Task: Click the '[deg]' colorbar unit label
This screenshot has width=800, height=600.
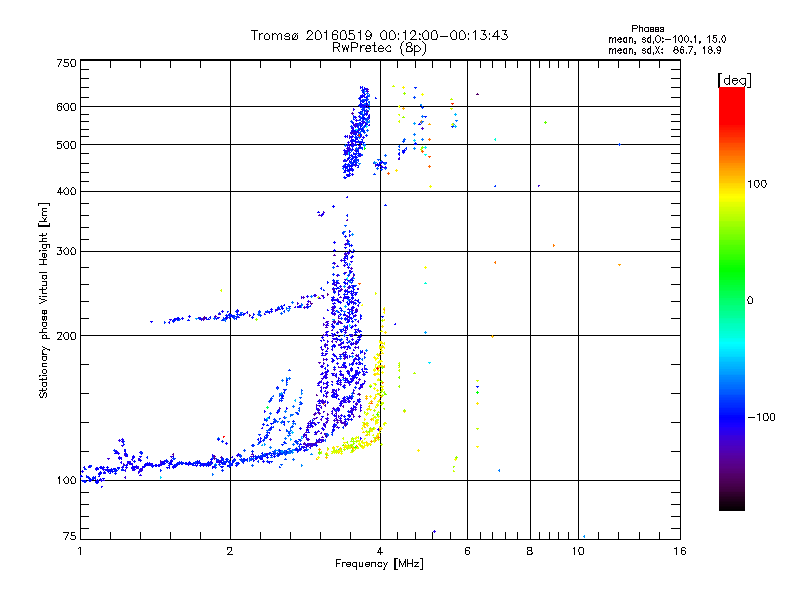Action: [734, 80]
